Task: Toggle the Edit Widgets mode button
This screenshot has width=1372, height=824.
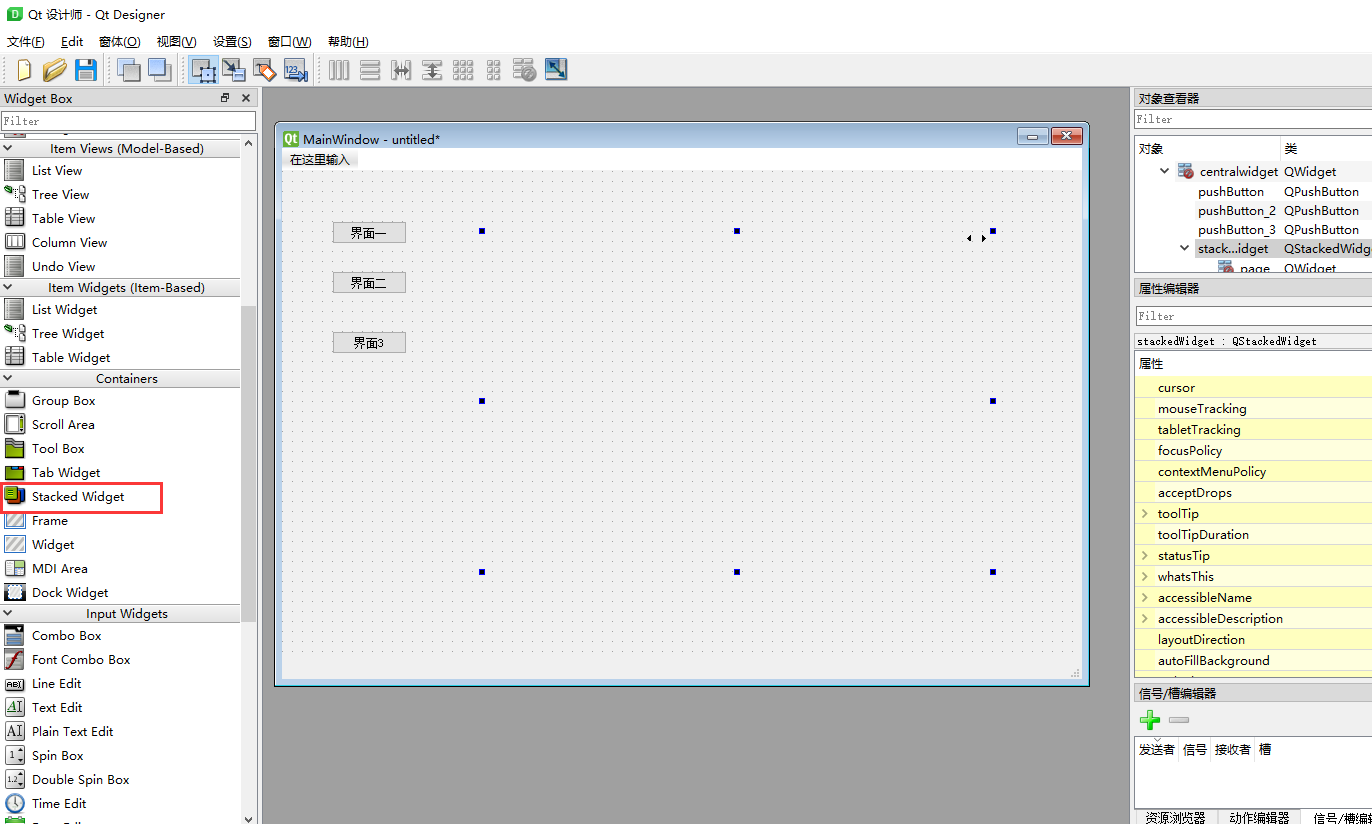Action: click(x=203, y=70)
